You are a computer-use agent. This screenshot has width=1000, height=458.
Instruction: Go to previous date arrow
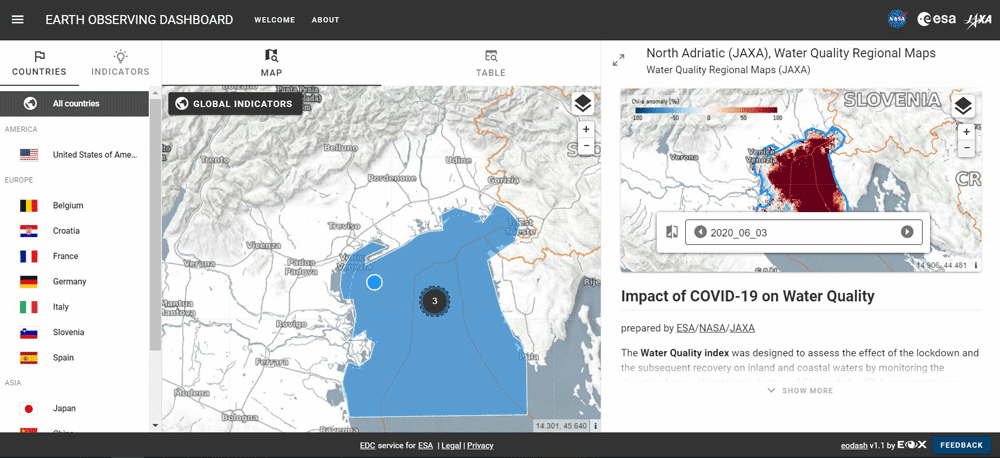point(700,232)
